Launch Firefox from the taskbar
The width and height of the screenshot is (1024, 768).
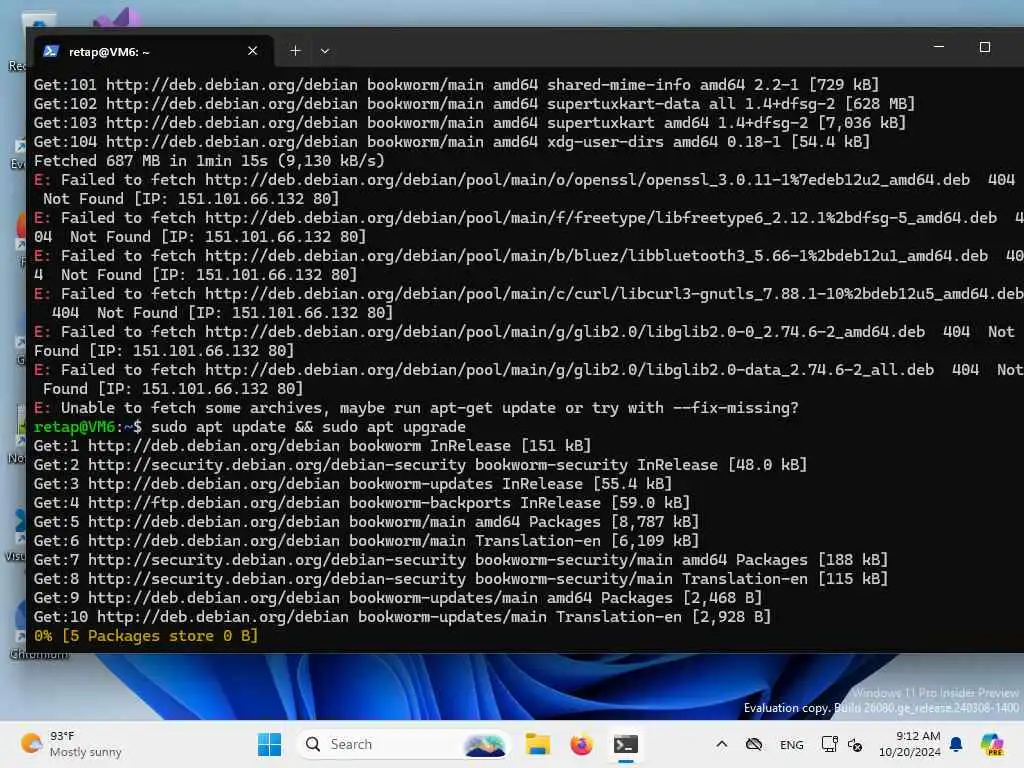point(581,744)
